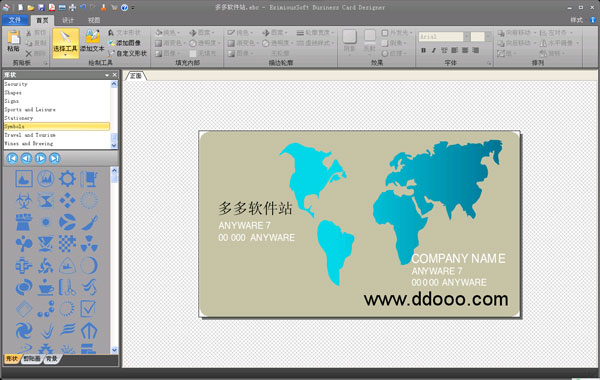Pick the hourglass symbol shape
Image resolution: width=600 pixels, height=380 pixels.
(x=46, y=201)
